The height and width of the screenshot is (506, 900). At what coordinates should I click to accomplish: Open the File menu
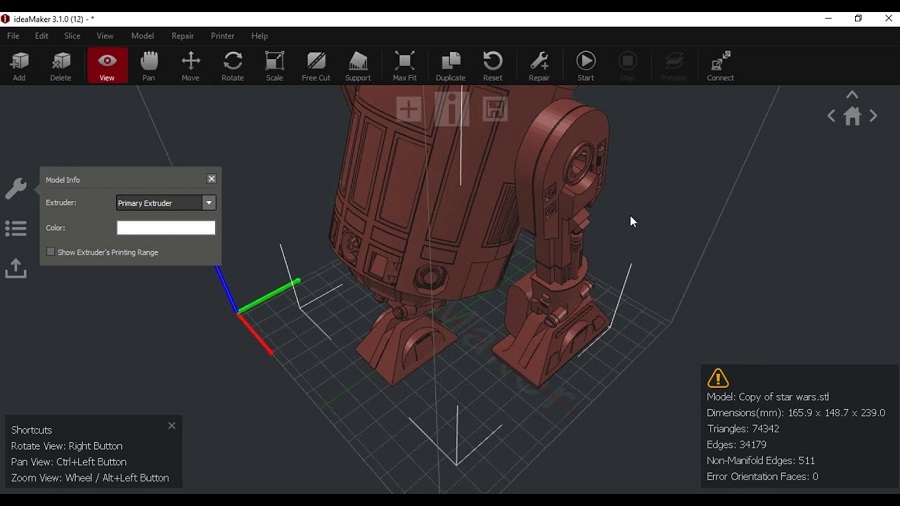tap(13, 36)
